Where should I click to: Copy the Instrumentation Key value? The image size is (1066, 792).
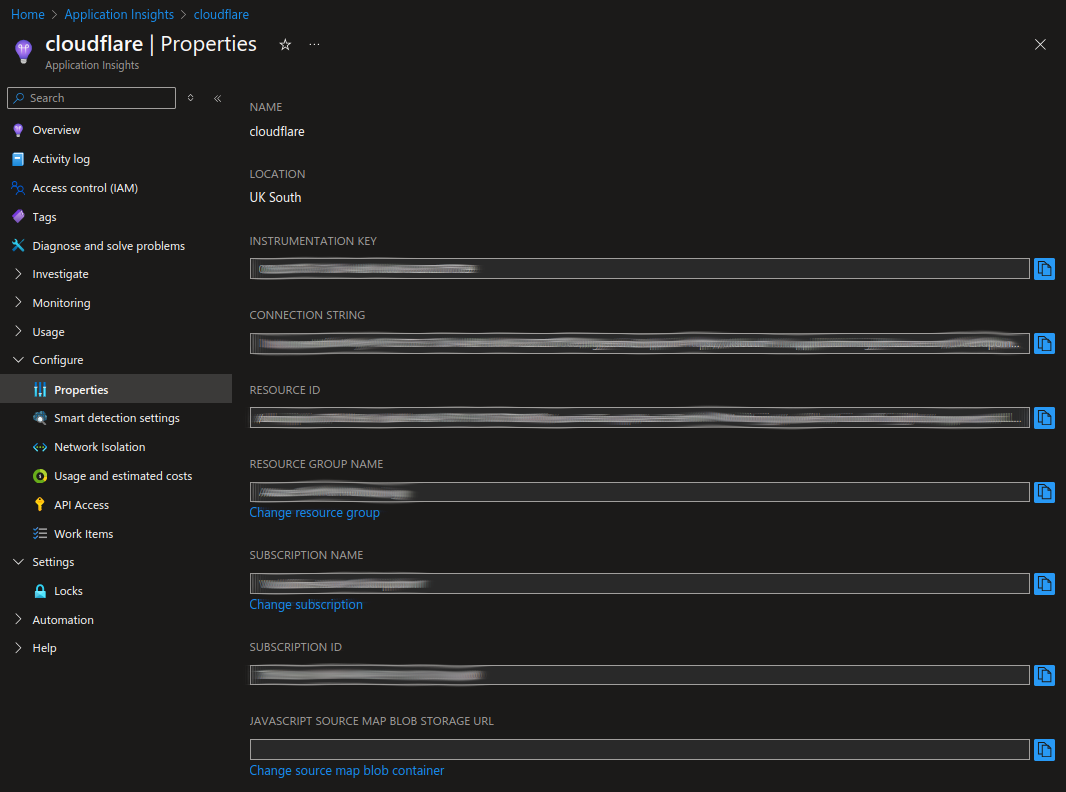[x=1044, y=269]
